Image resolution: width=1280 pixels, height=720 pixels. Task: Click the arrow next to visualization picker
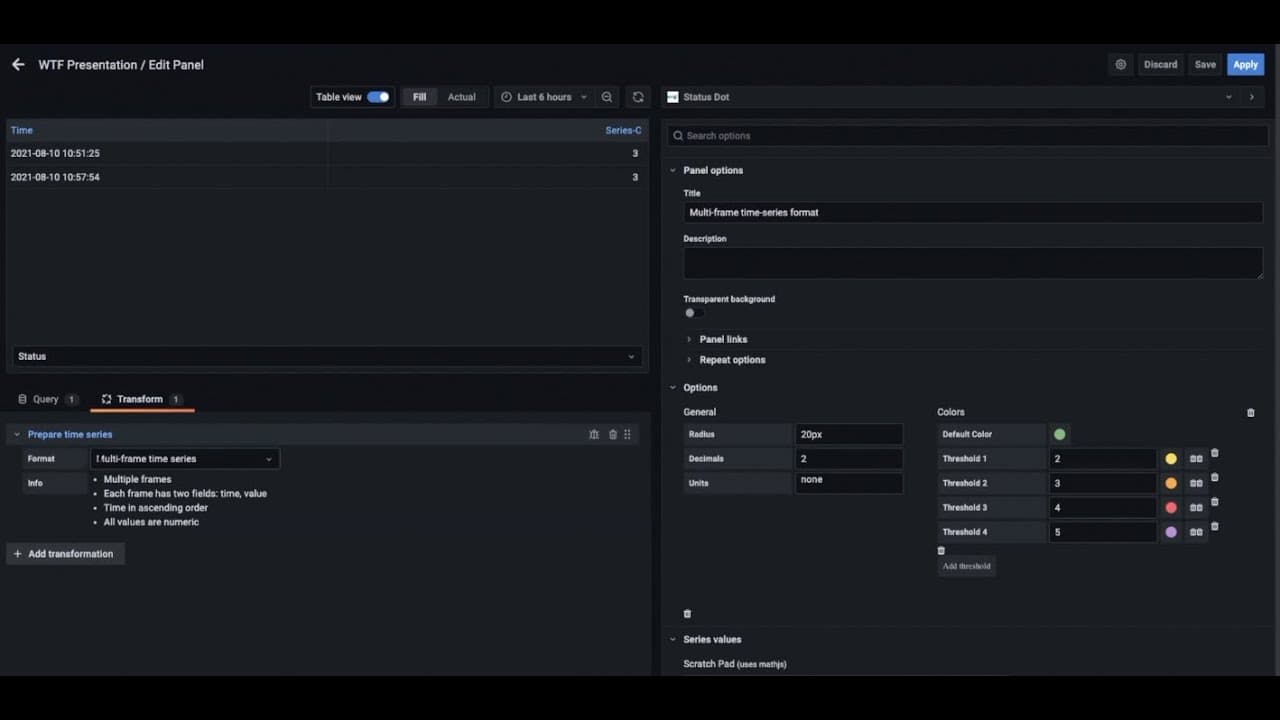1251,97
